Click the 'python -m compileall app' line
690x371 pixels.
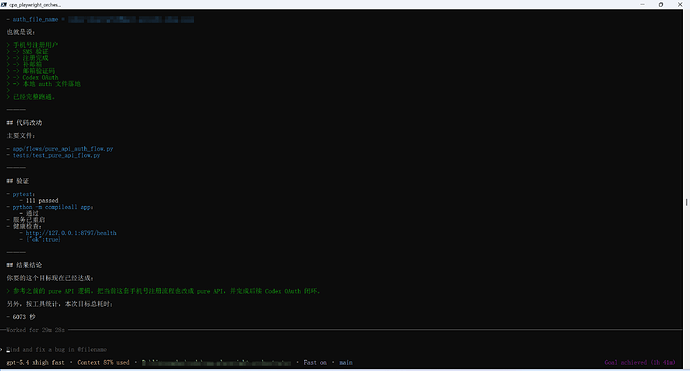(53, 207)
